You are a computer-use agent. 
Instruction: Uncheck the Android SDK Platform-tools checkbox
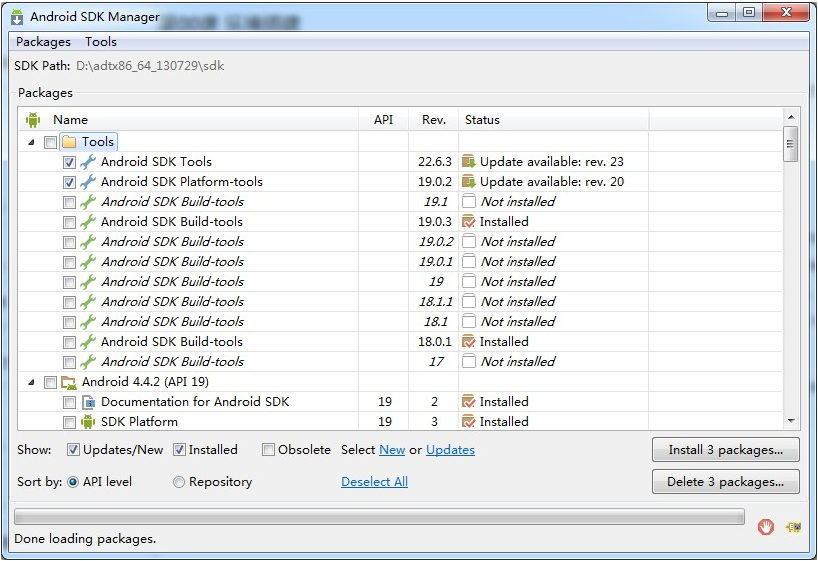[x=69, y=182]
